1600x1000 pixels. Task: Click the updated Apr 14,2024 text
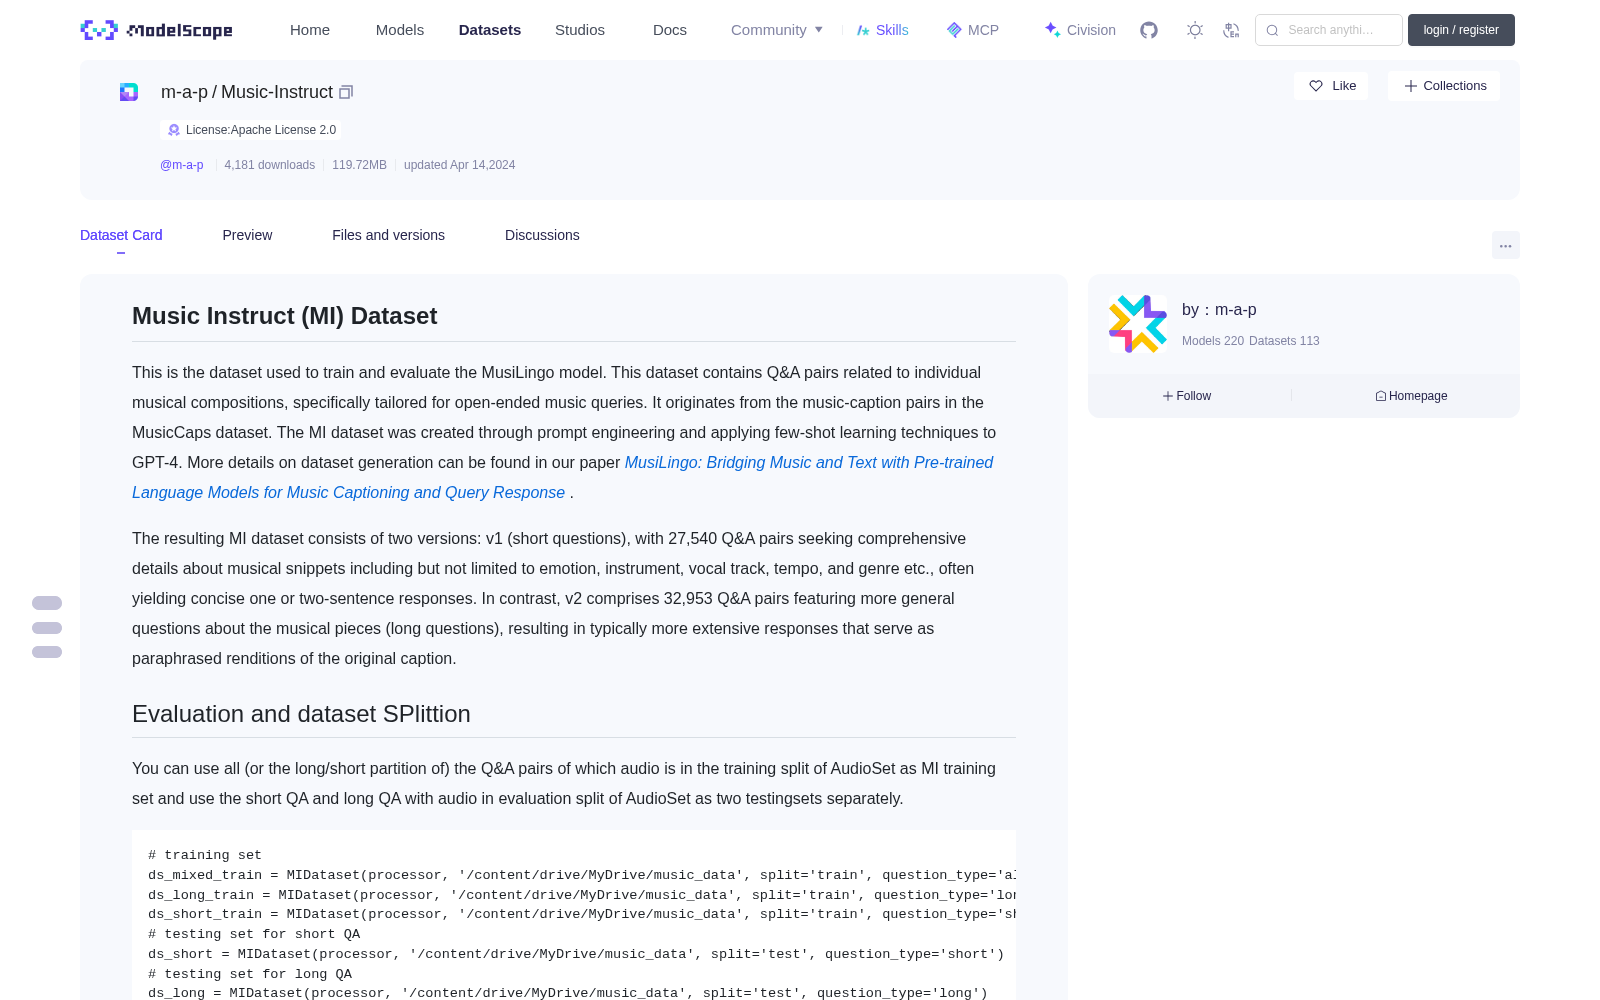460,165
